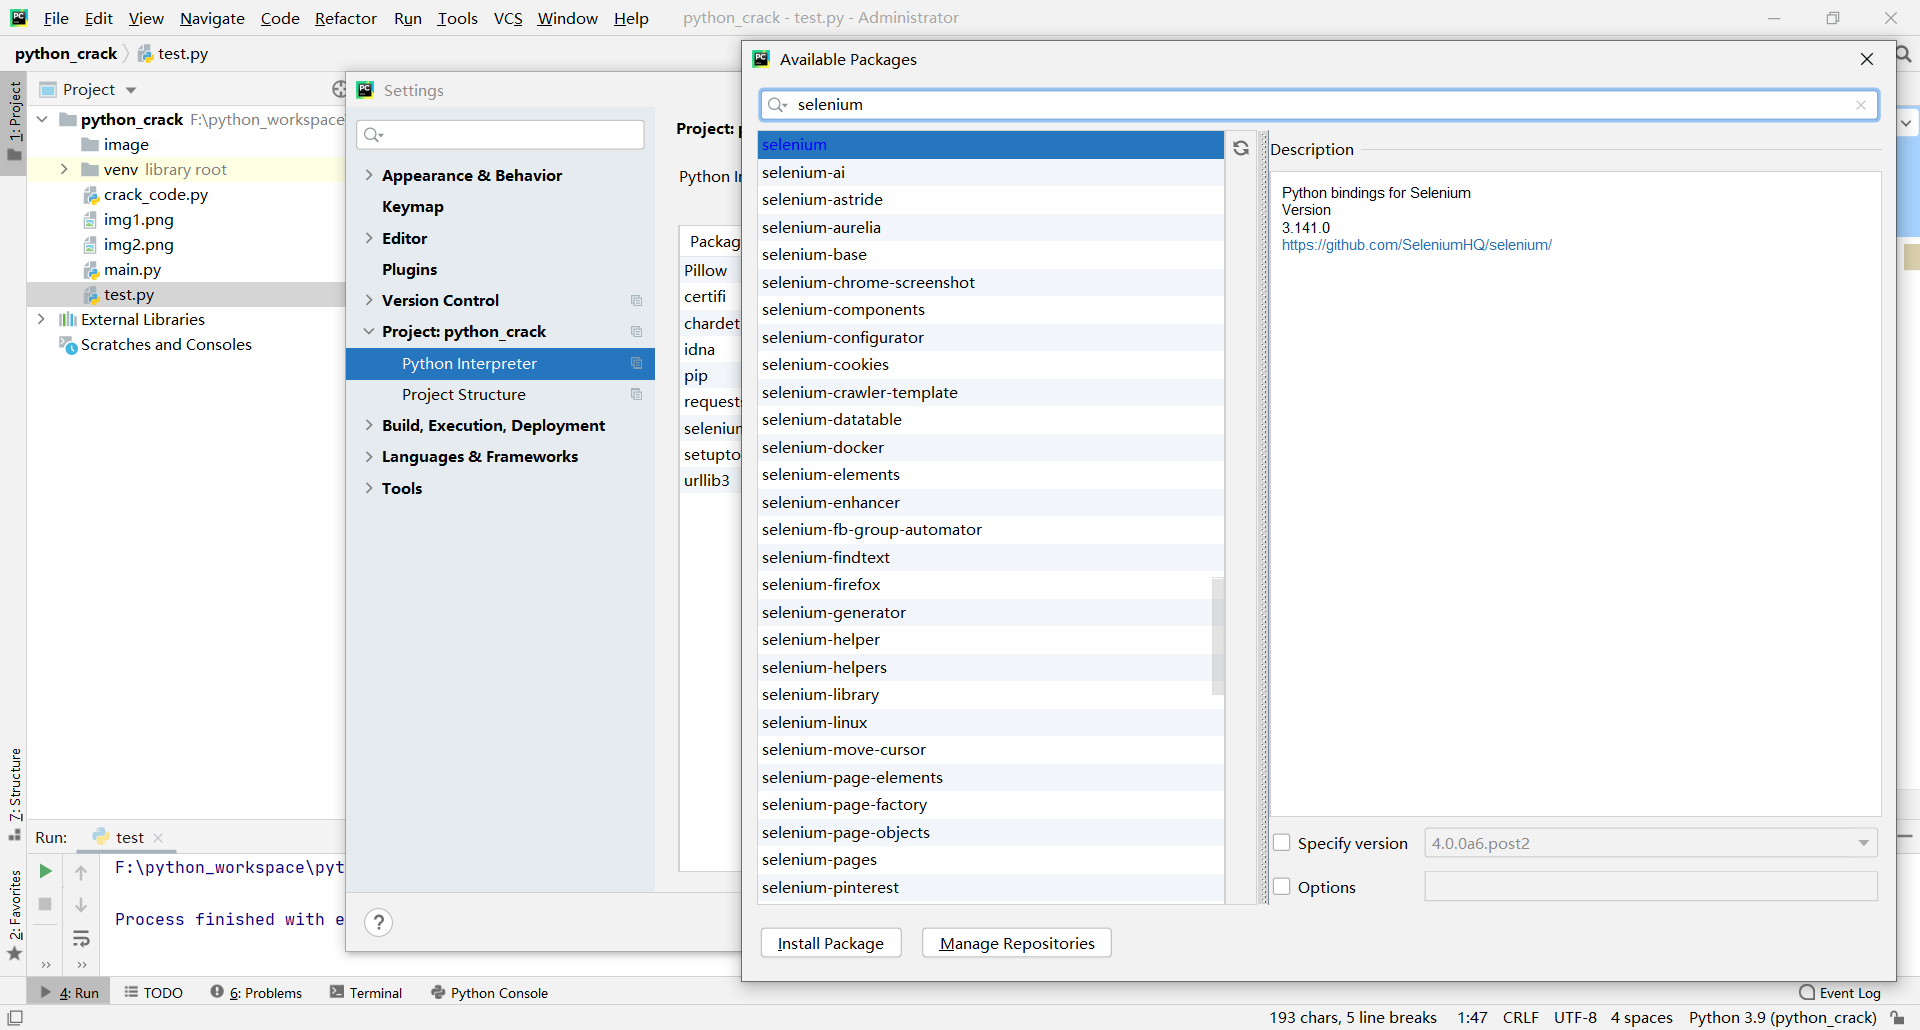Click the selenium package search field

click(x=1319, y=104)
